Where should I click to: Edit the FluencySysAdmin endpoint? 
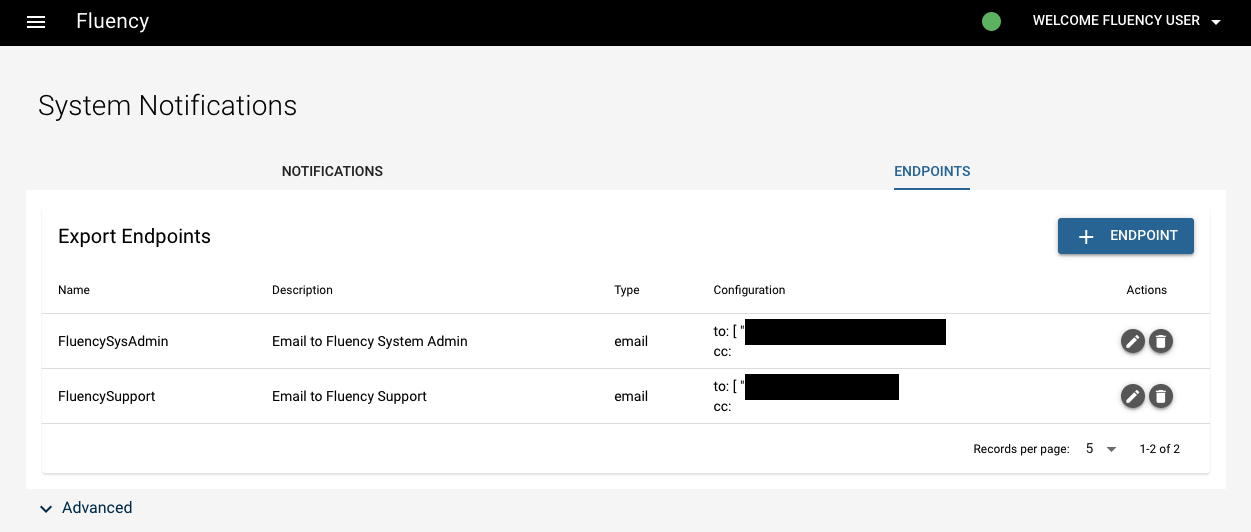(x=1132, y=342)
